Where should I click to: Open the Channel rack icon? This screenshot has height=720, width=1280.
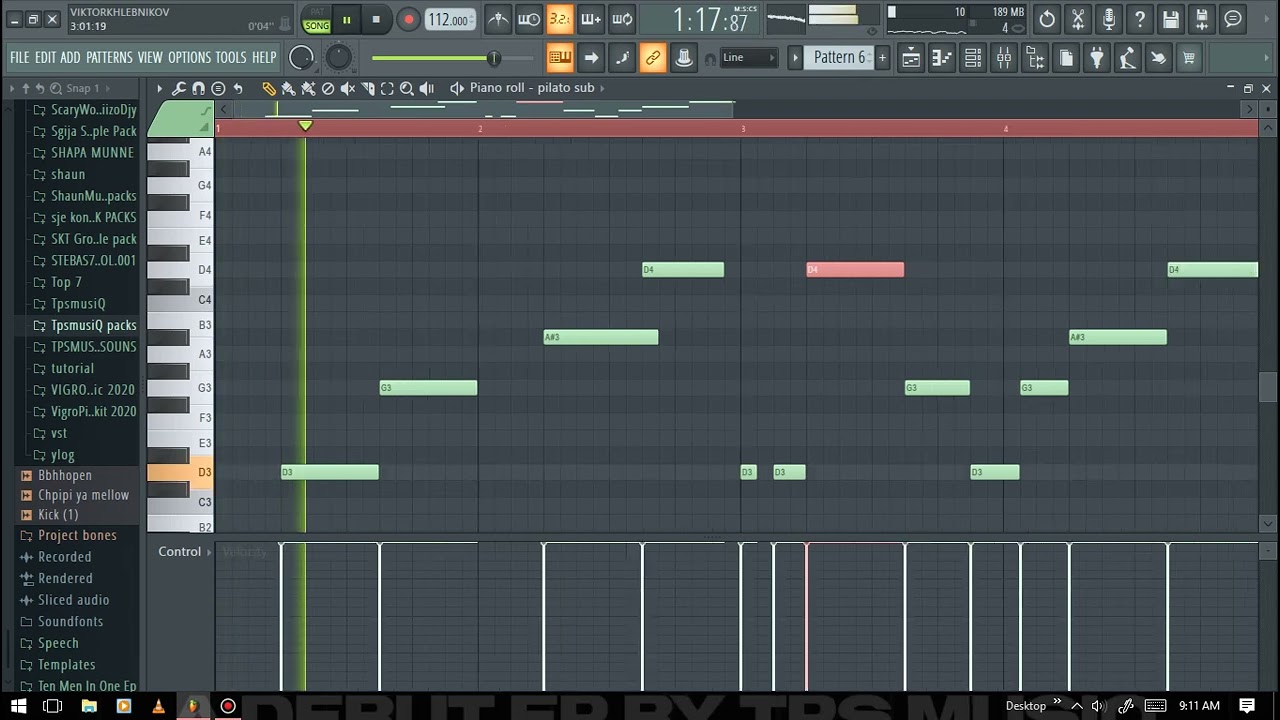click(x=973, y=58)
